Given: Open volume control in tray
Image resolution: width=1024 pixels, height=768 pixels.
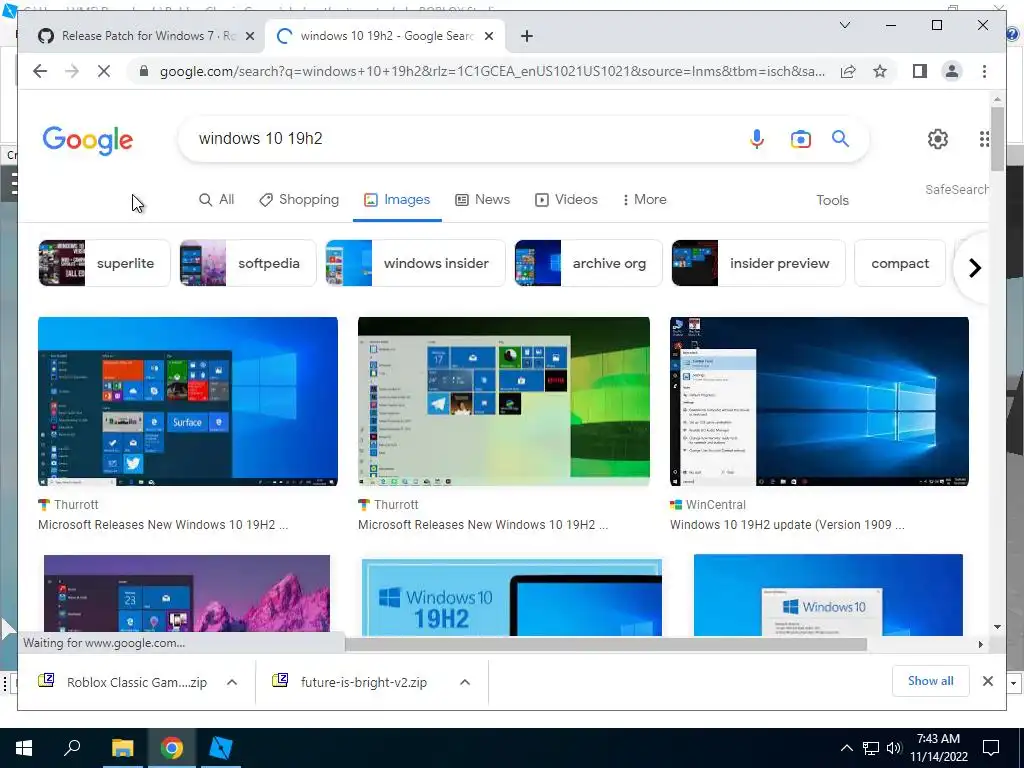Looking at the screenshot, I should [894, 748].
